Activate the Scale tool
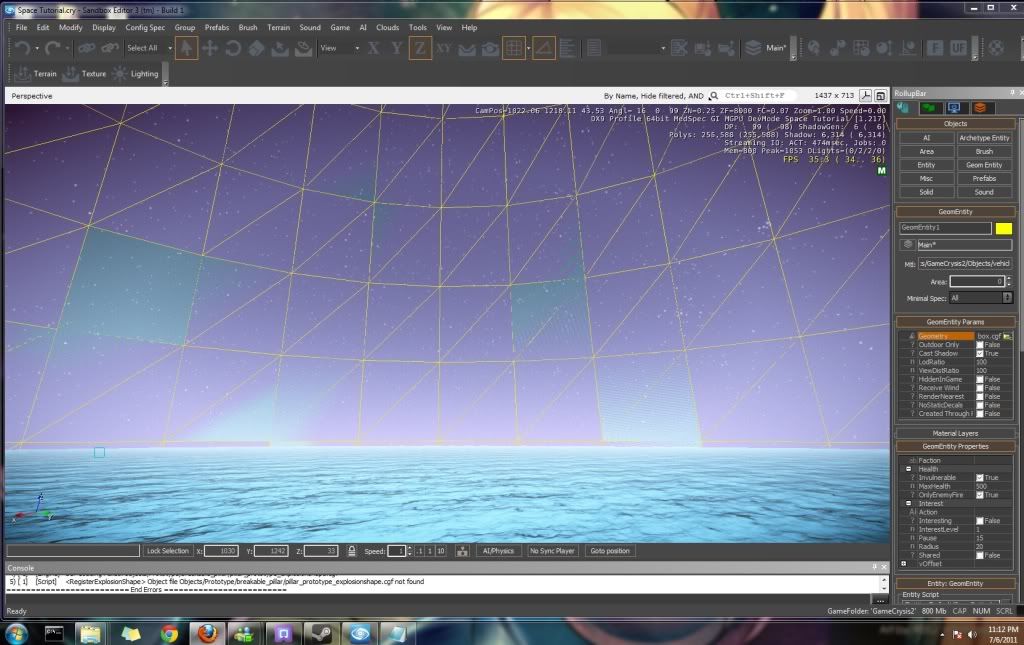 (257, 48)
